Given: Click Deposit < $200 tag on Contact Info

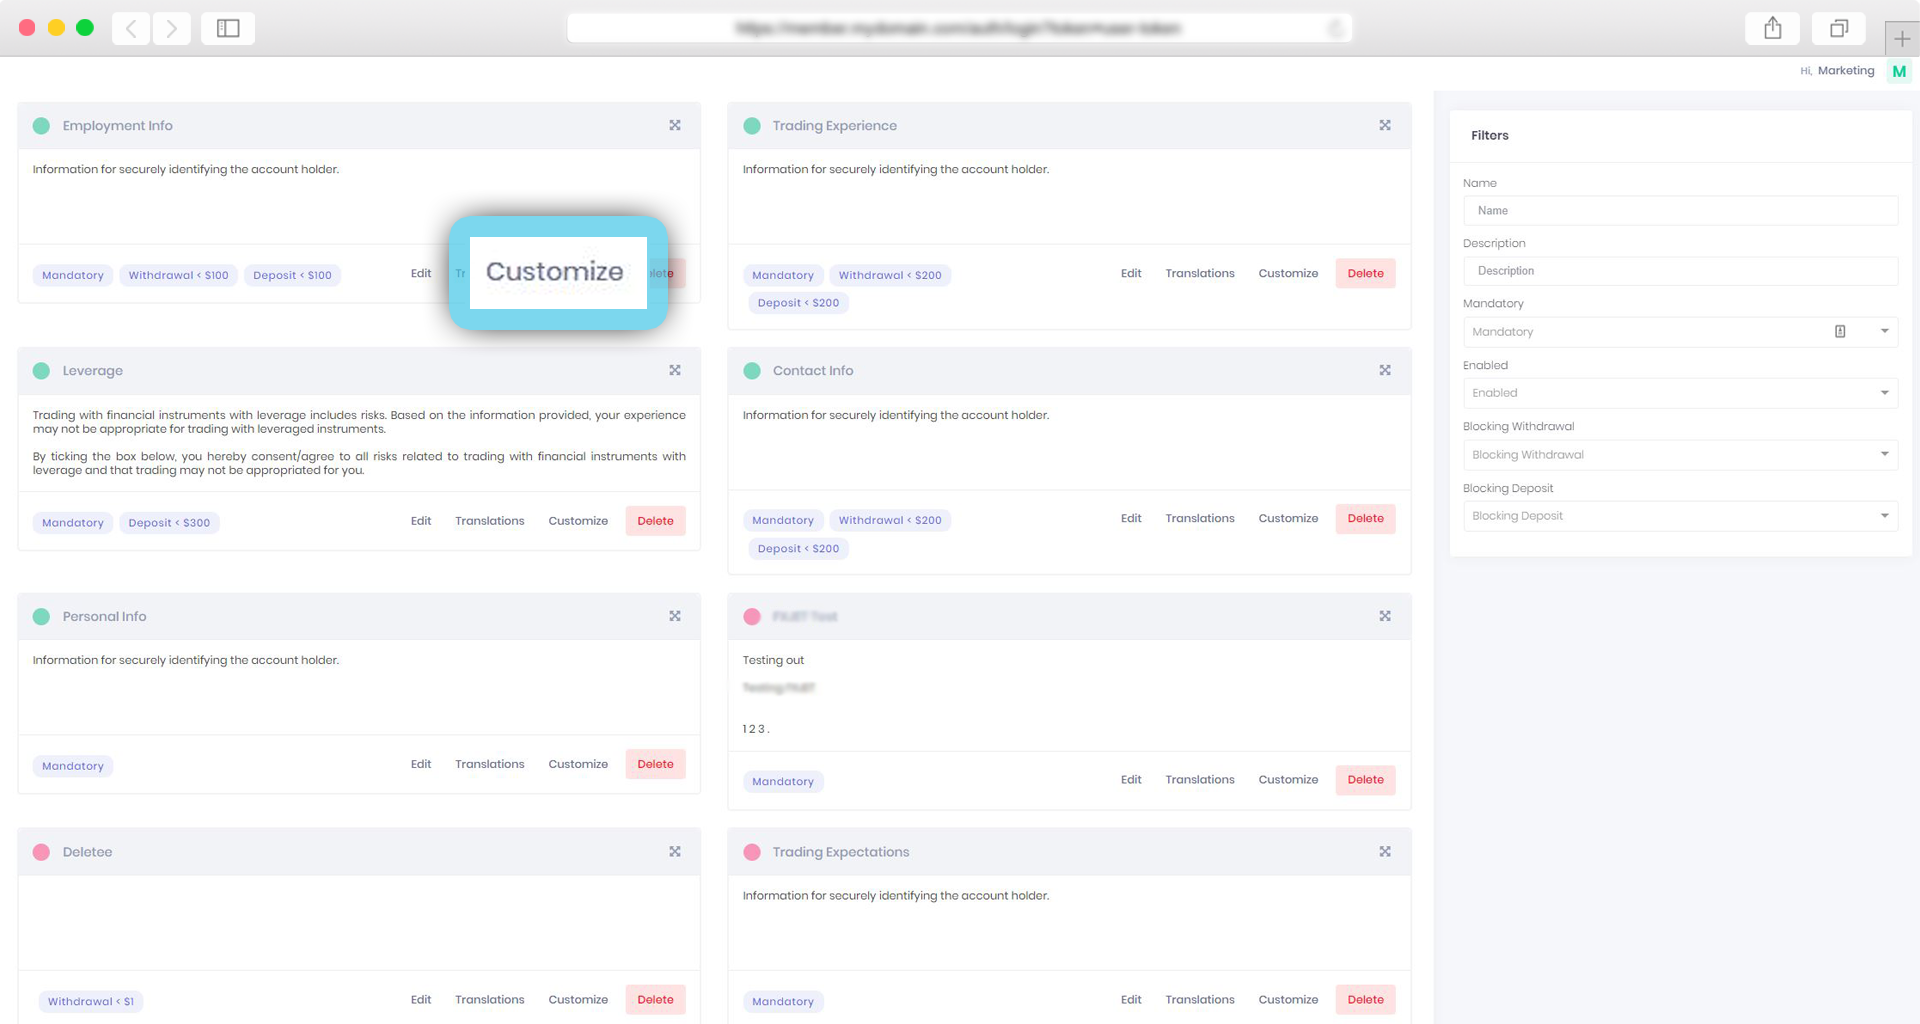Looking at the screenshot, I should 798,549.
